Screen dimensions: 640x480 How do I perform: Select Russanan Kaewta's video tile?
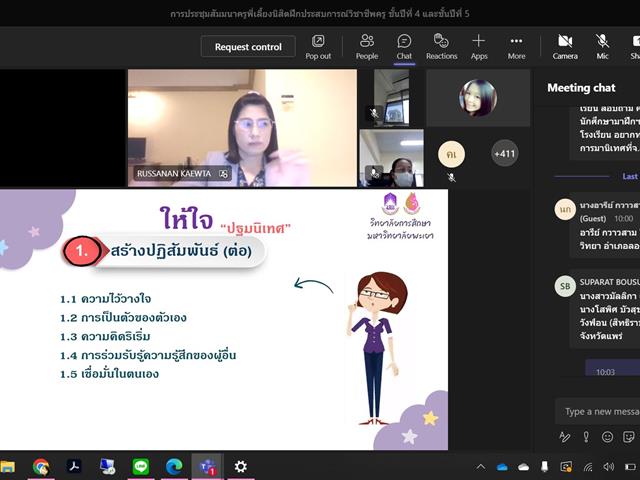tap(242, 128)
